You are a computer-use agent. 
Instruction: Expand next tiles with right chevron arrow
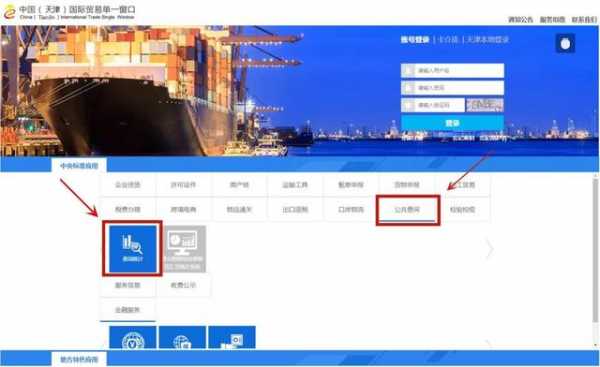[x=489, y=249]
